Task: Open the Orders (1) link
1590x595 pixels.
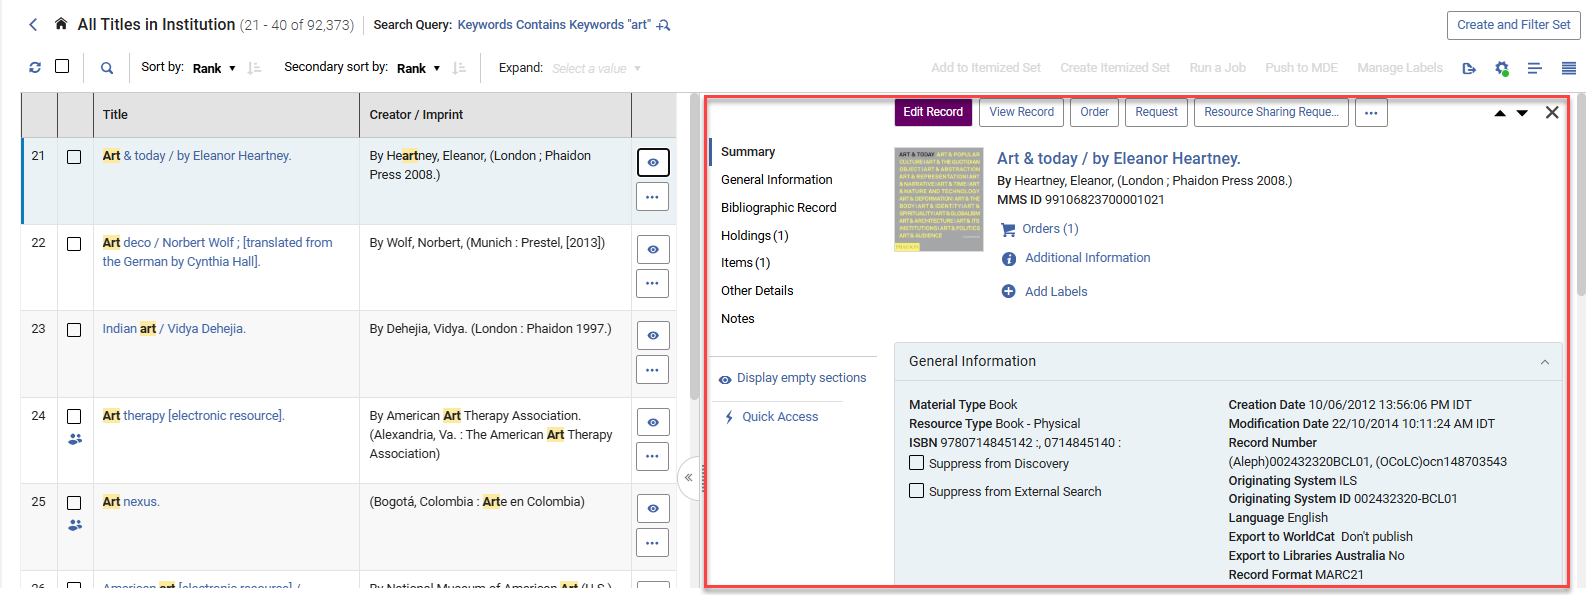Action: pos(1050,229)
